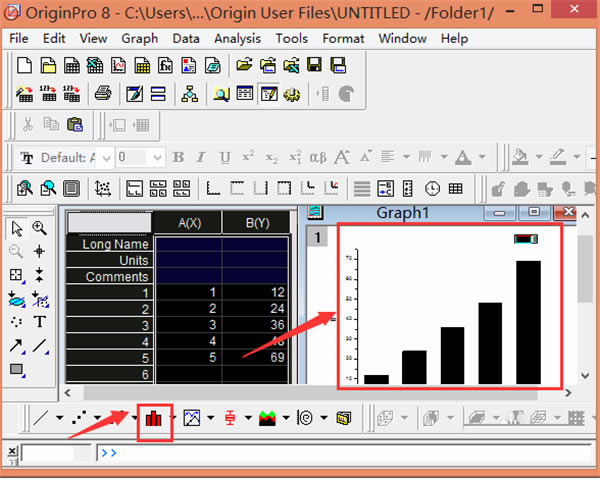Image resolution: width=600 pixels, height=481 pixels.
Task: Click the New Graph toolbar icon
Action: (118, 65)
